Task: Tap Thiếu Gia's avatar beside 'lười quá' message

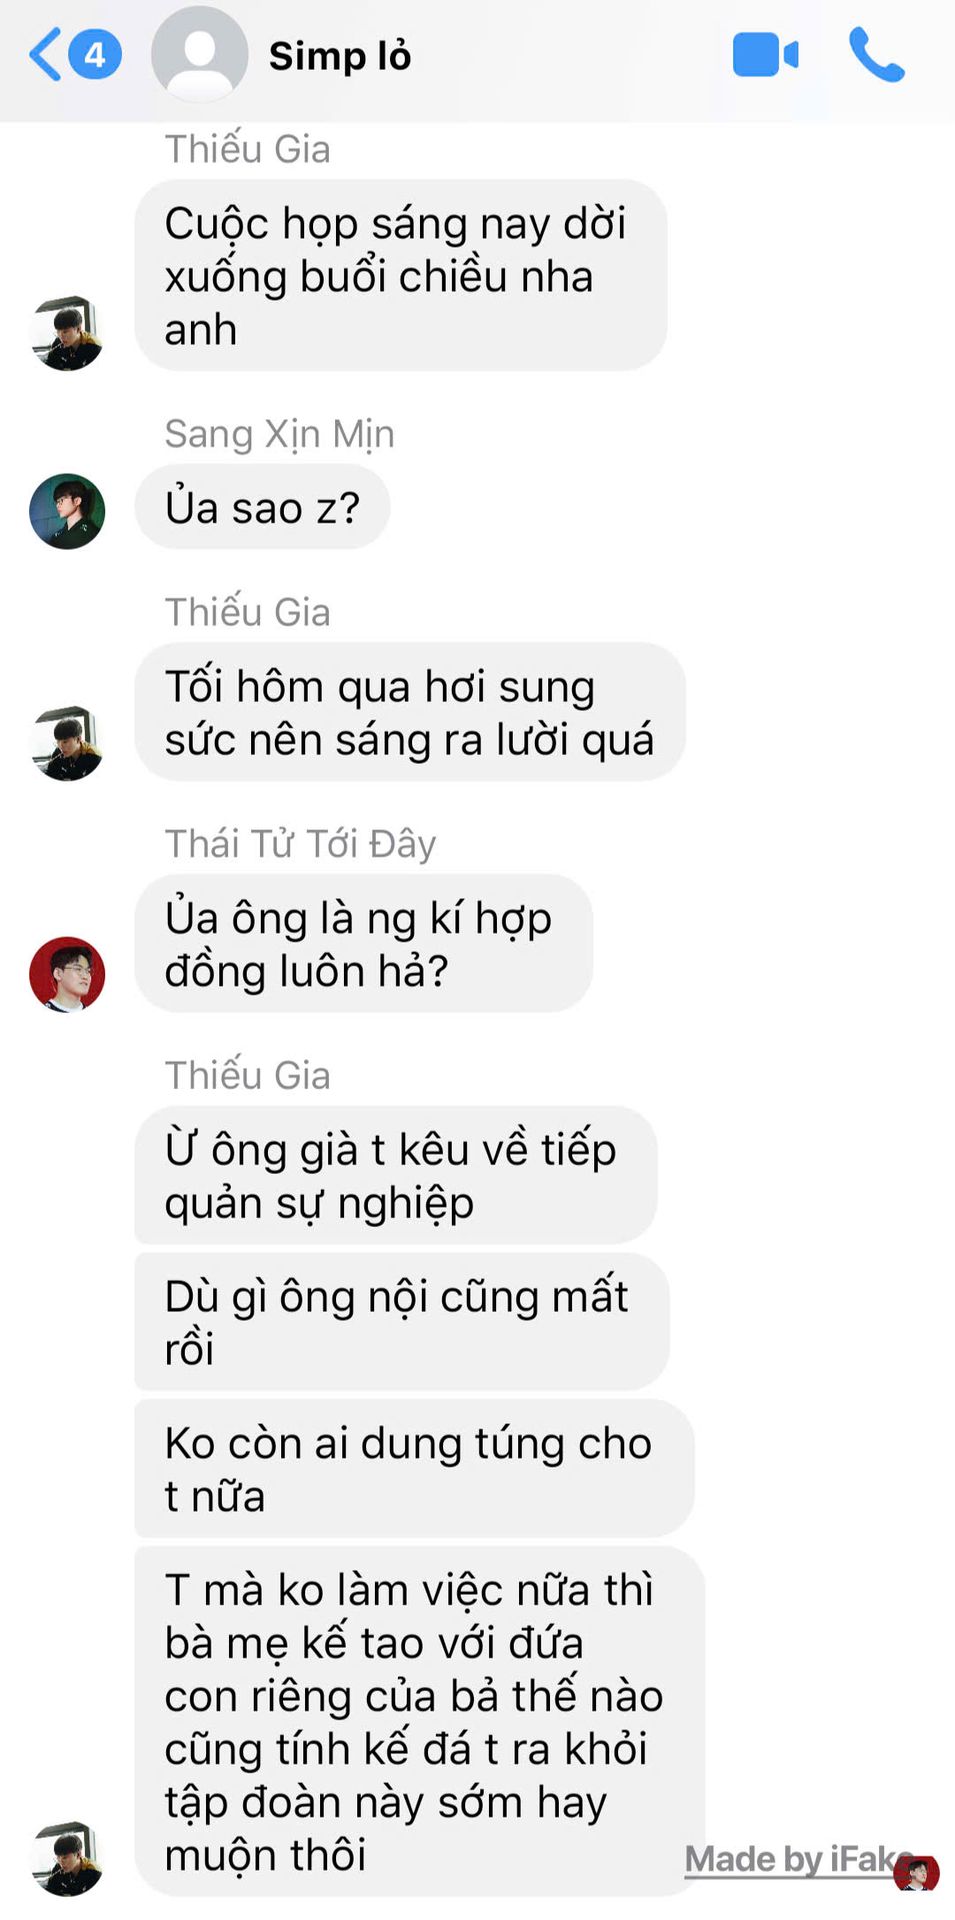Action: 67,743
